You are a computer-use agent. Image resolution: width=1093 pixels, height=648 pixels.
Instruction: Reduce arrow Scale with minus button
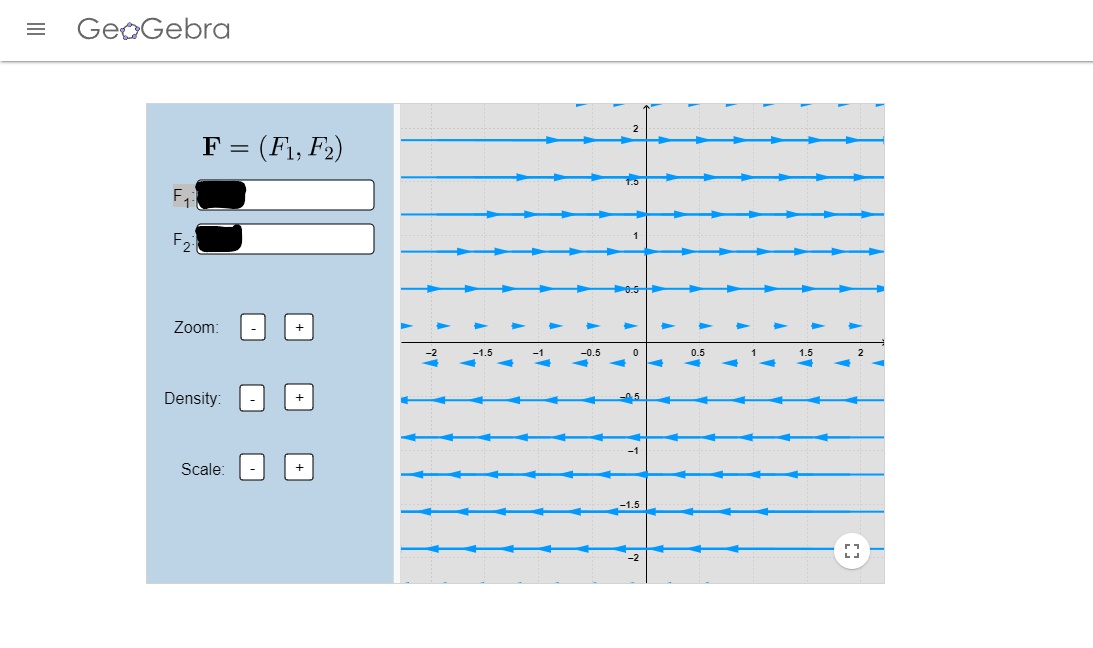[x=253, y=468]
